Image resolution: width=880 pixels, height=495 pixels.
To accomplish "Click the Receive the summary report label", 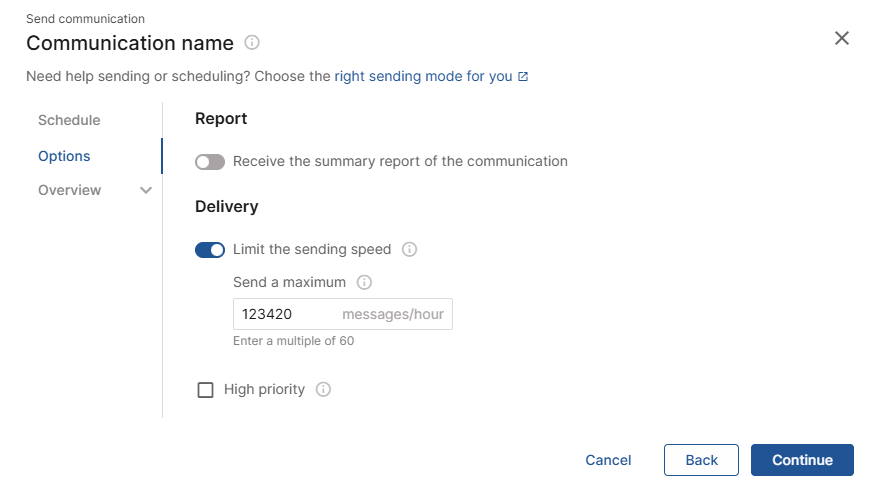I will [x=400, y=162].
